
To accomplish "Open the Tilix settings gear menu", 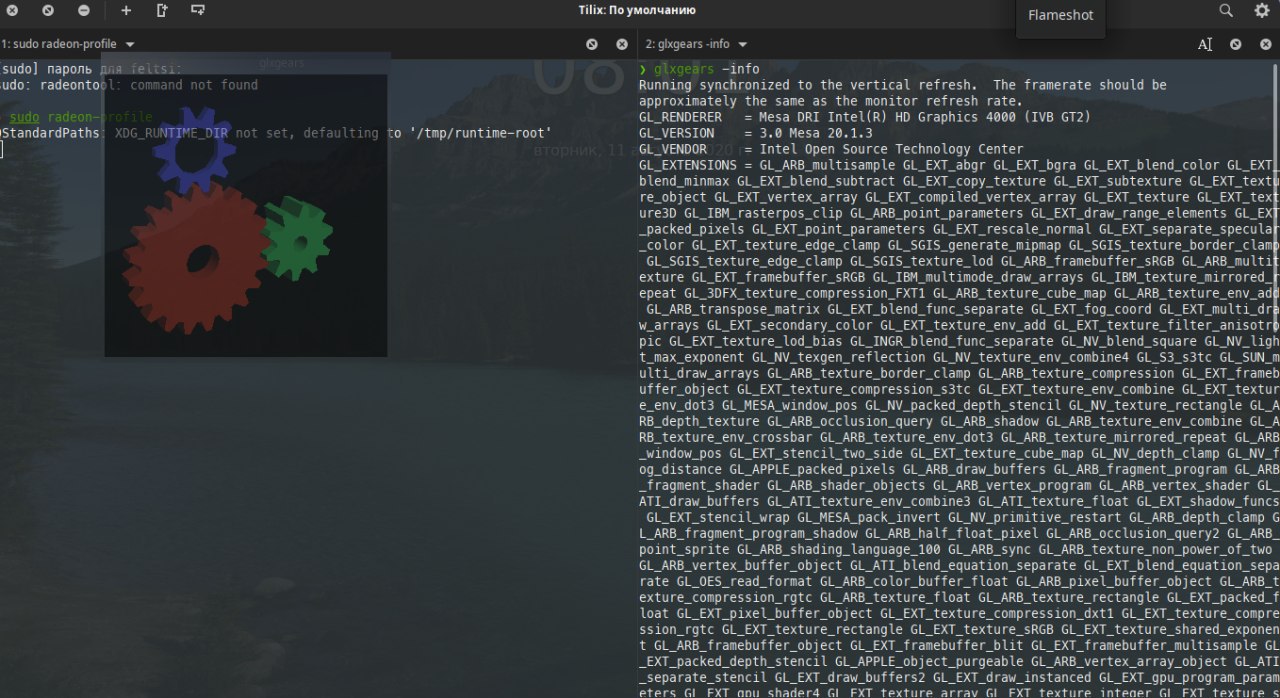I will click(x=1262, y=11).
